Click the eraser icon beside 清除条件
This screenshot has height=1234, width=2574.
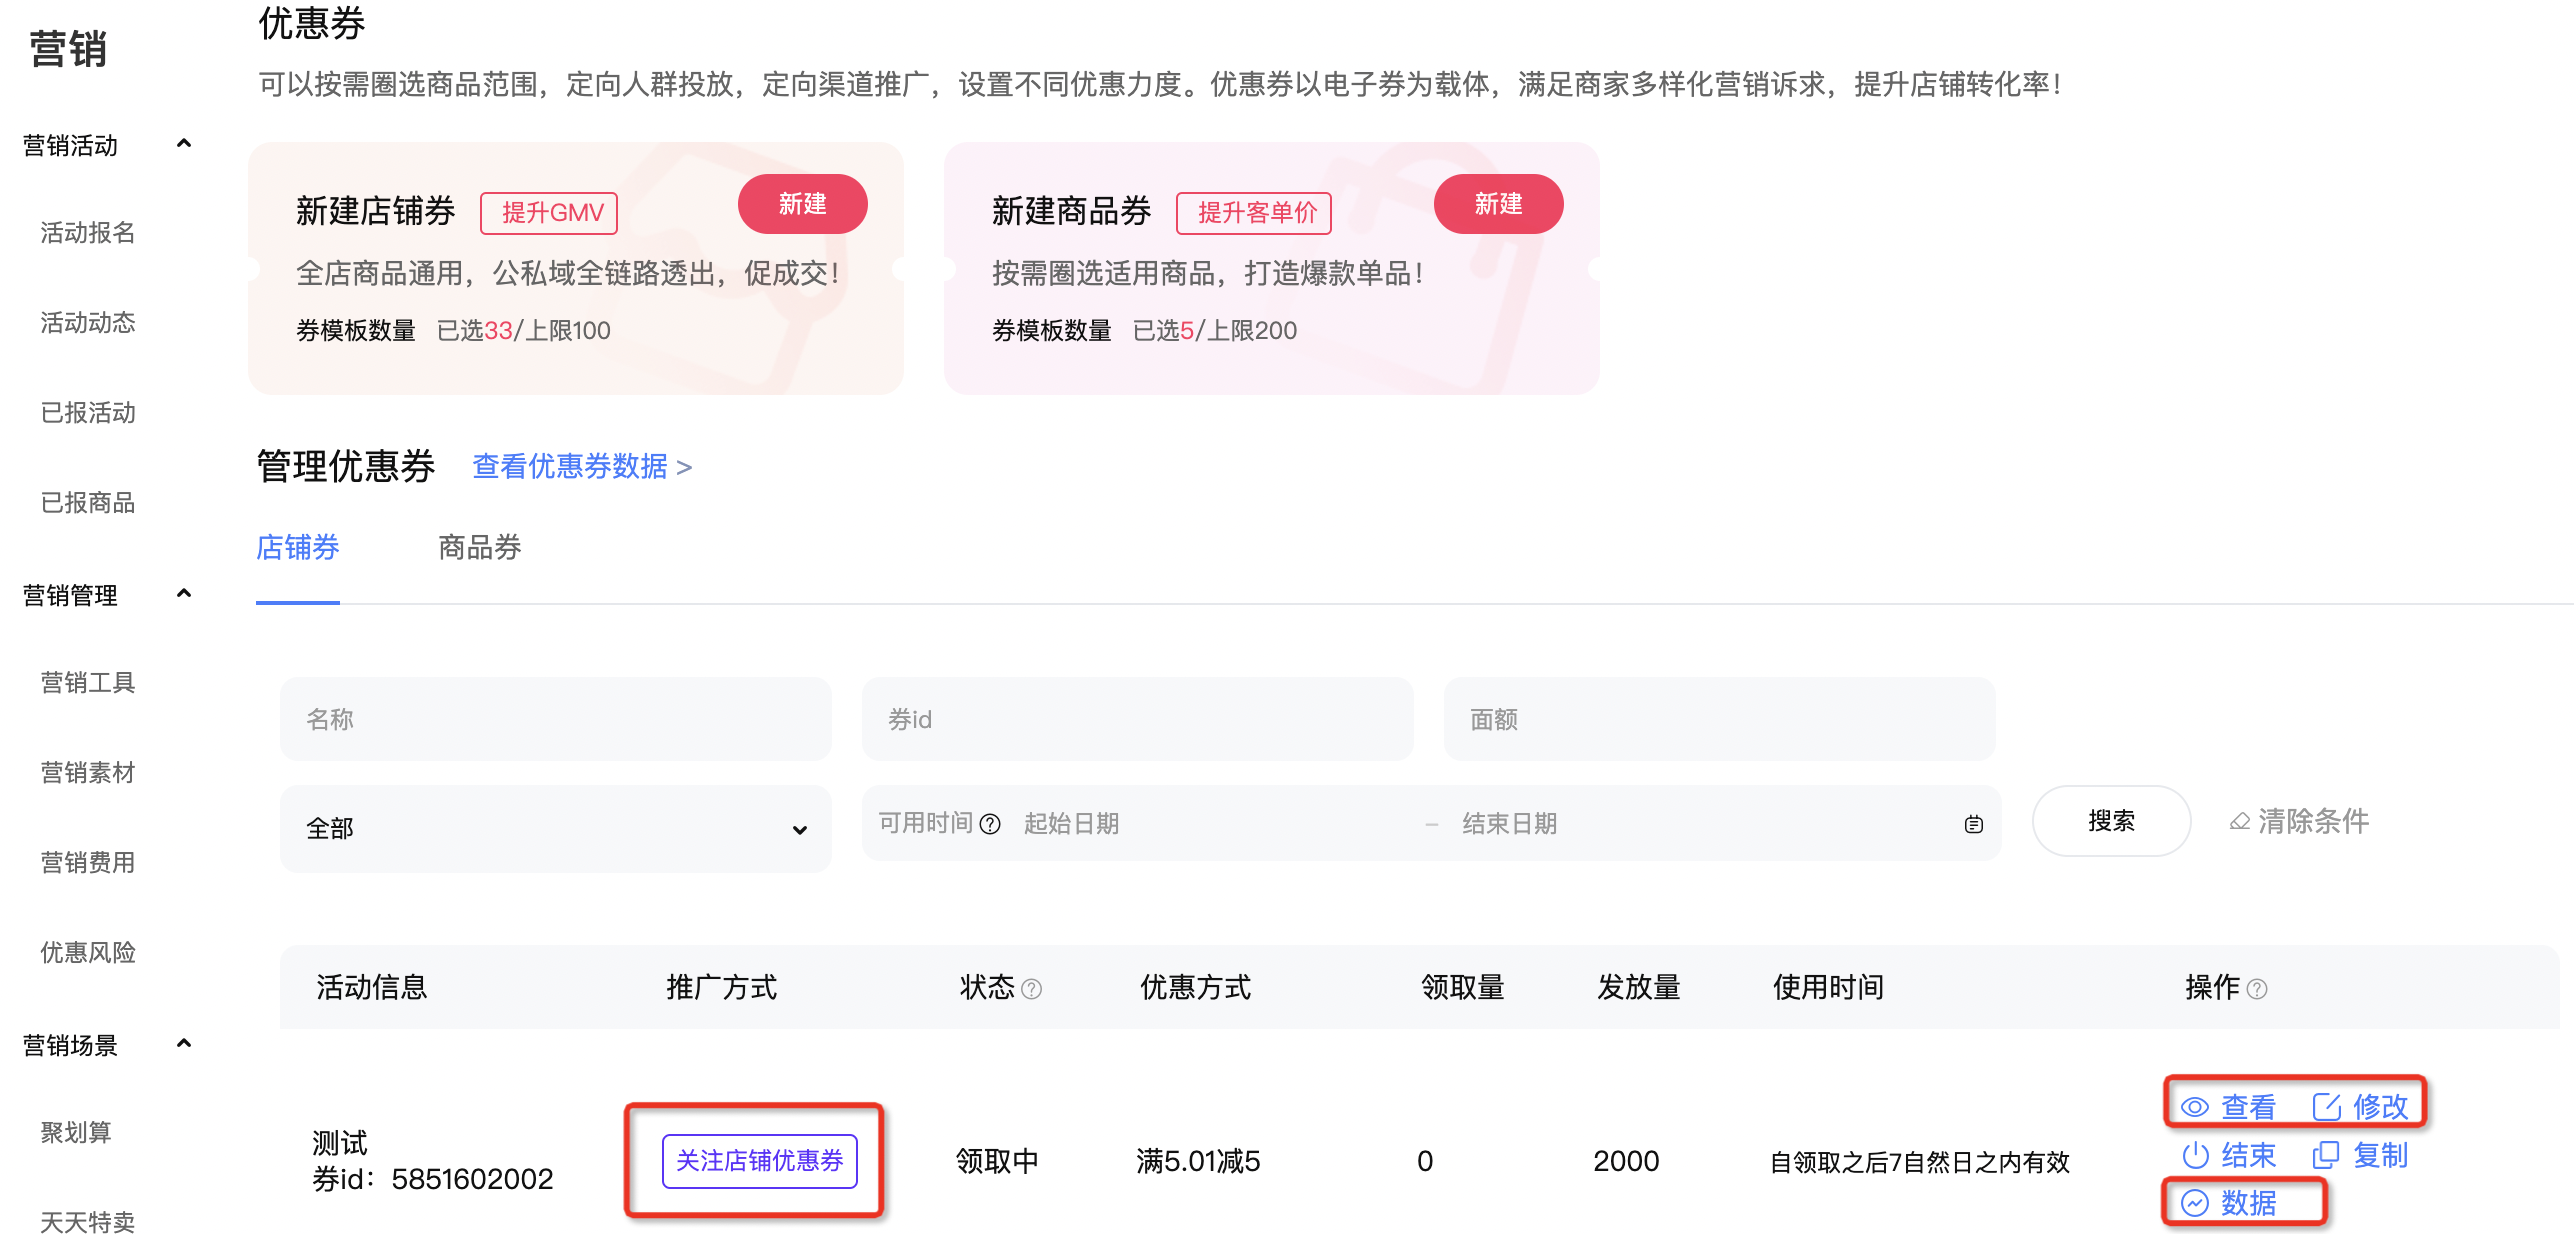2240,822
